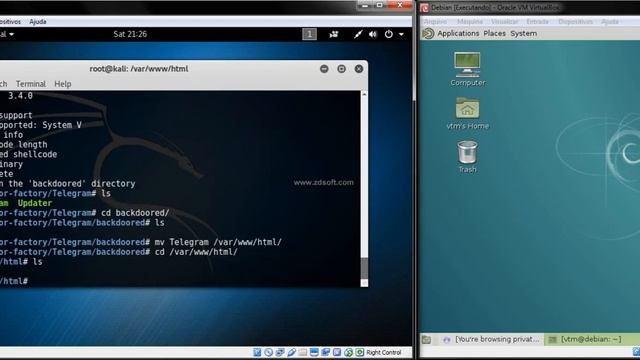This screenshot has height=360, width=640.
Task: Open Visualizar menu in Debian VirtualBox window
Action: tap(504, 22)
